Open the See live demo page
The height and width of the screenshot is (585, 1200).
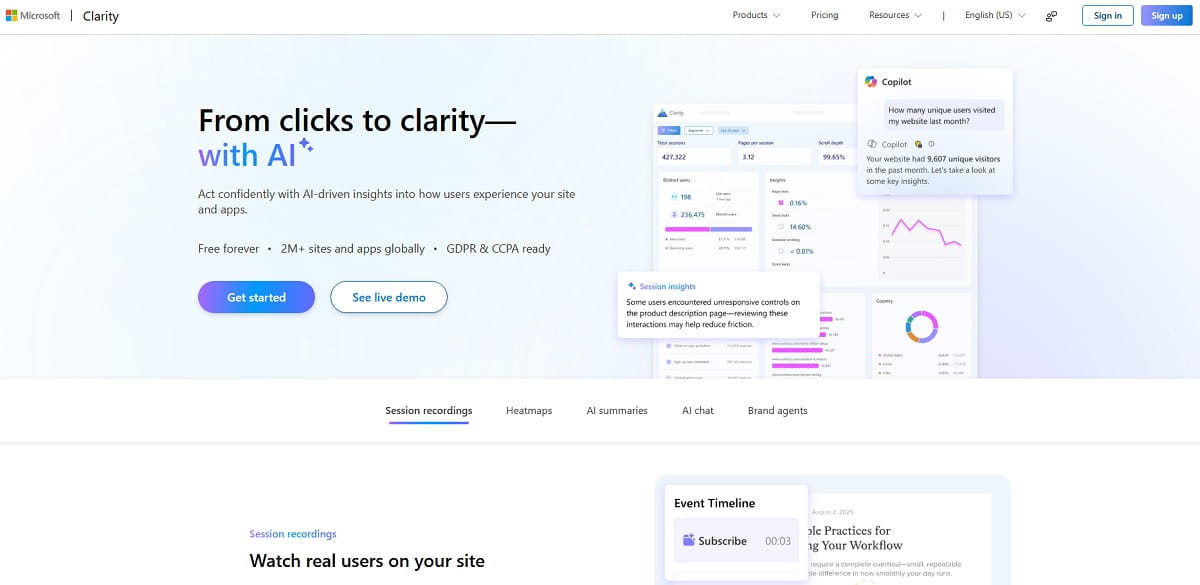coord(389,297)
